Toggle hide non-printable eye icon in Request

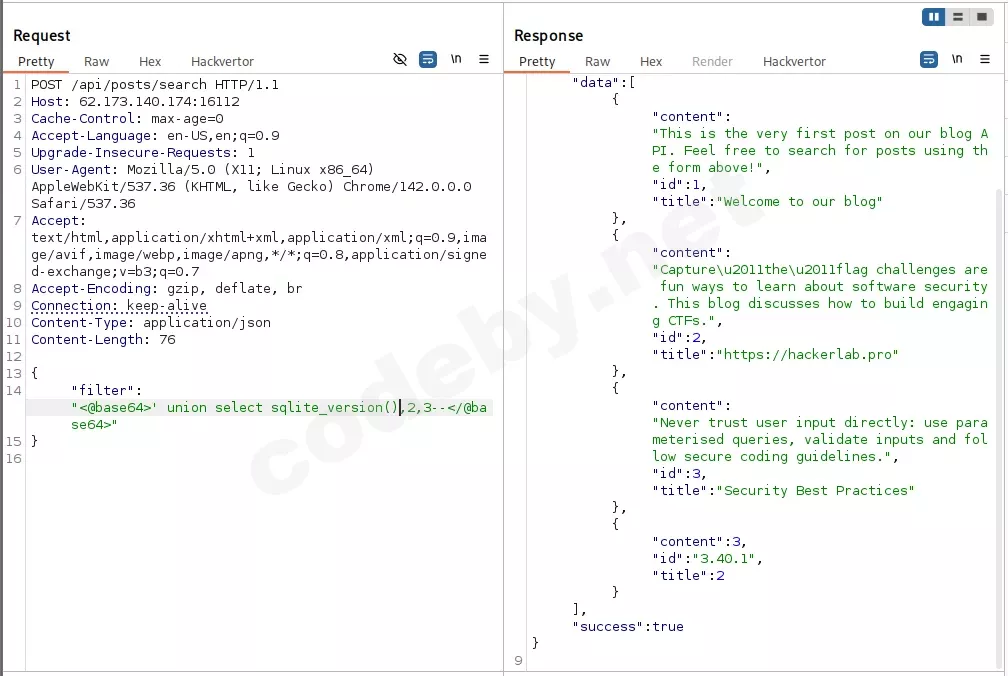pos(400,60)
